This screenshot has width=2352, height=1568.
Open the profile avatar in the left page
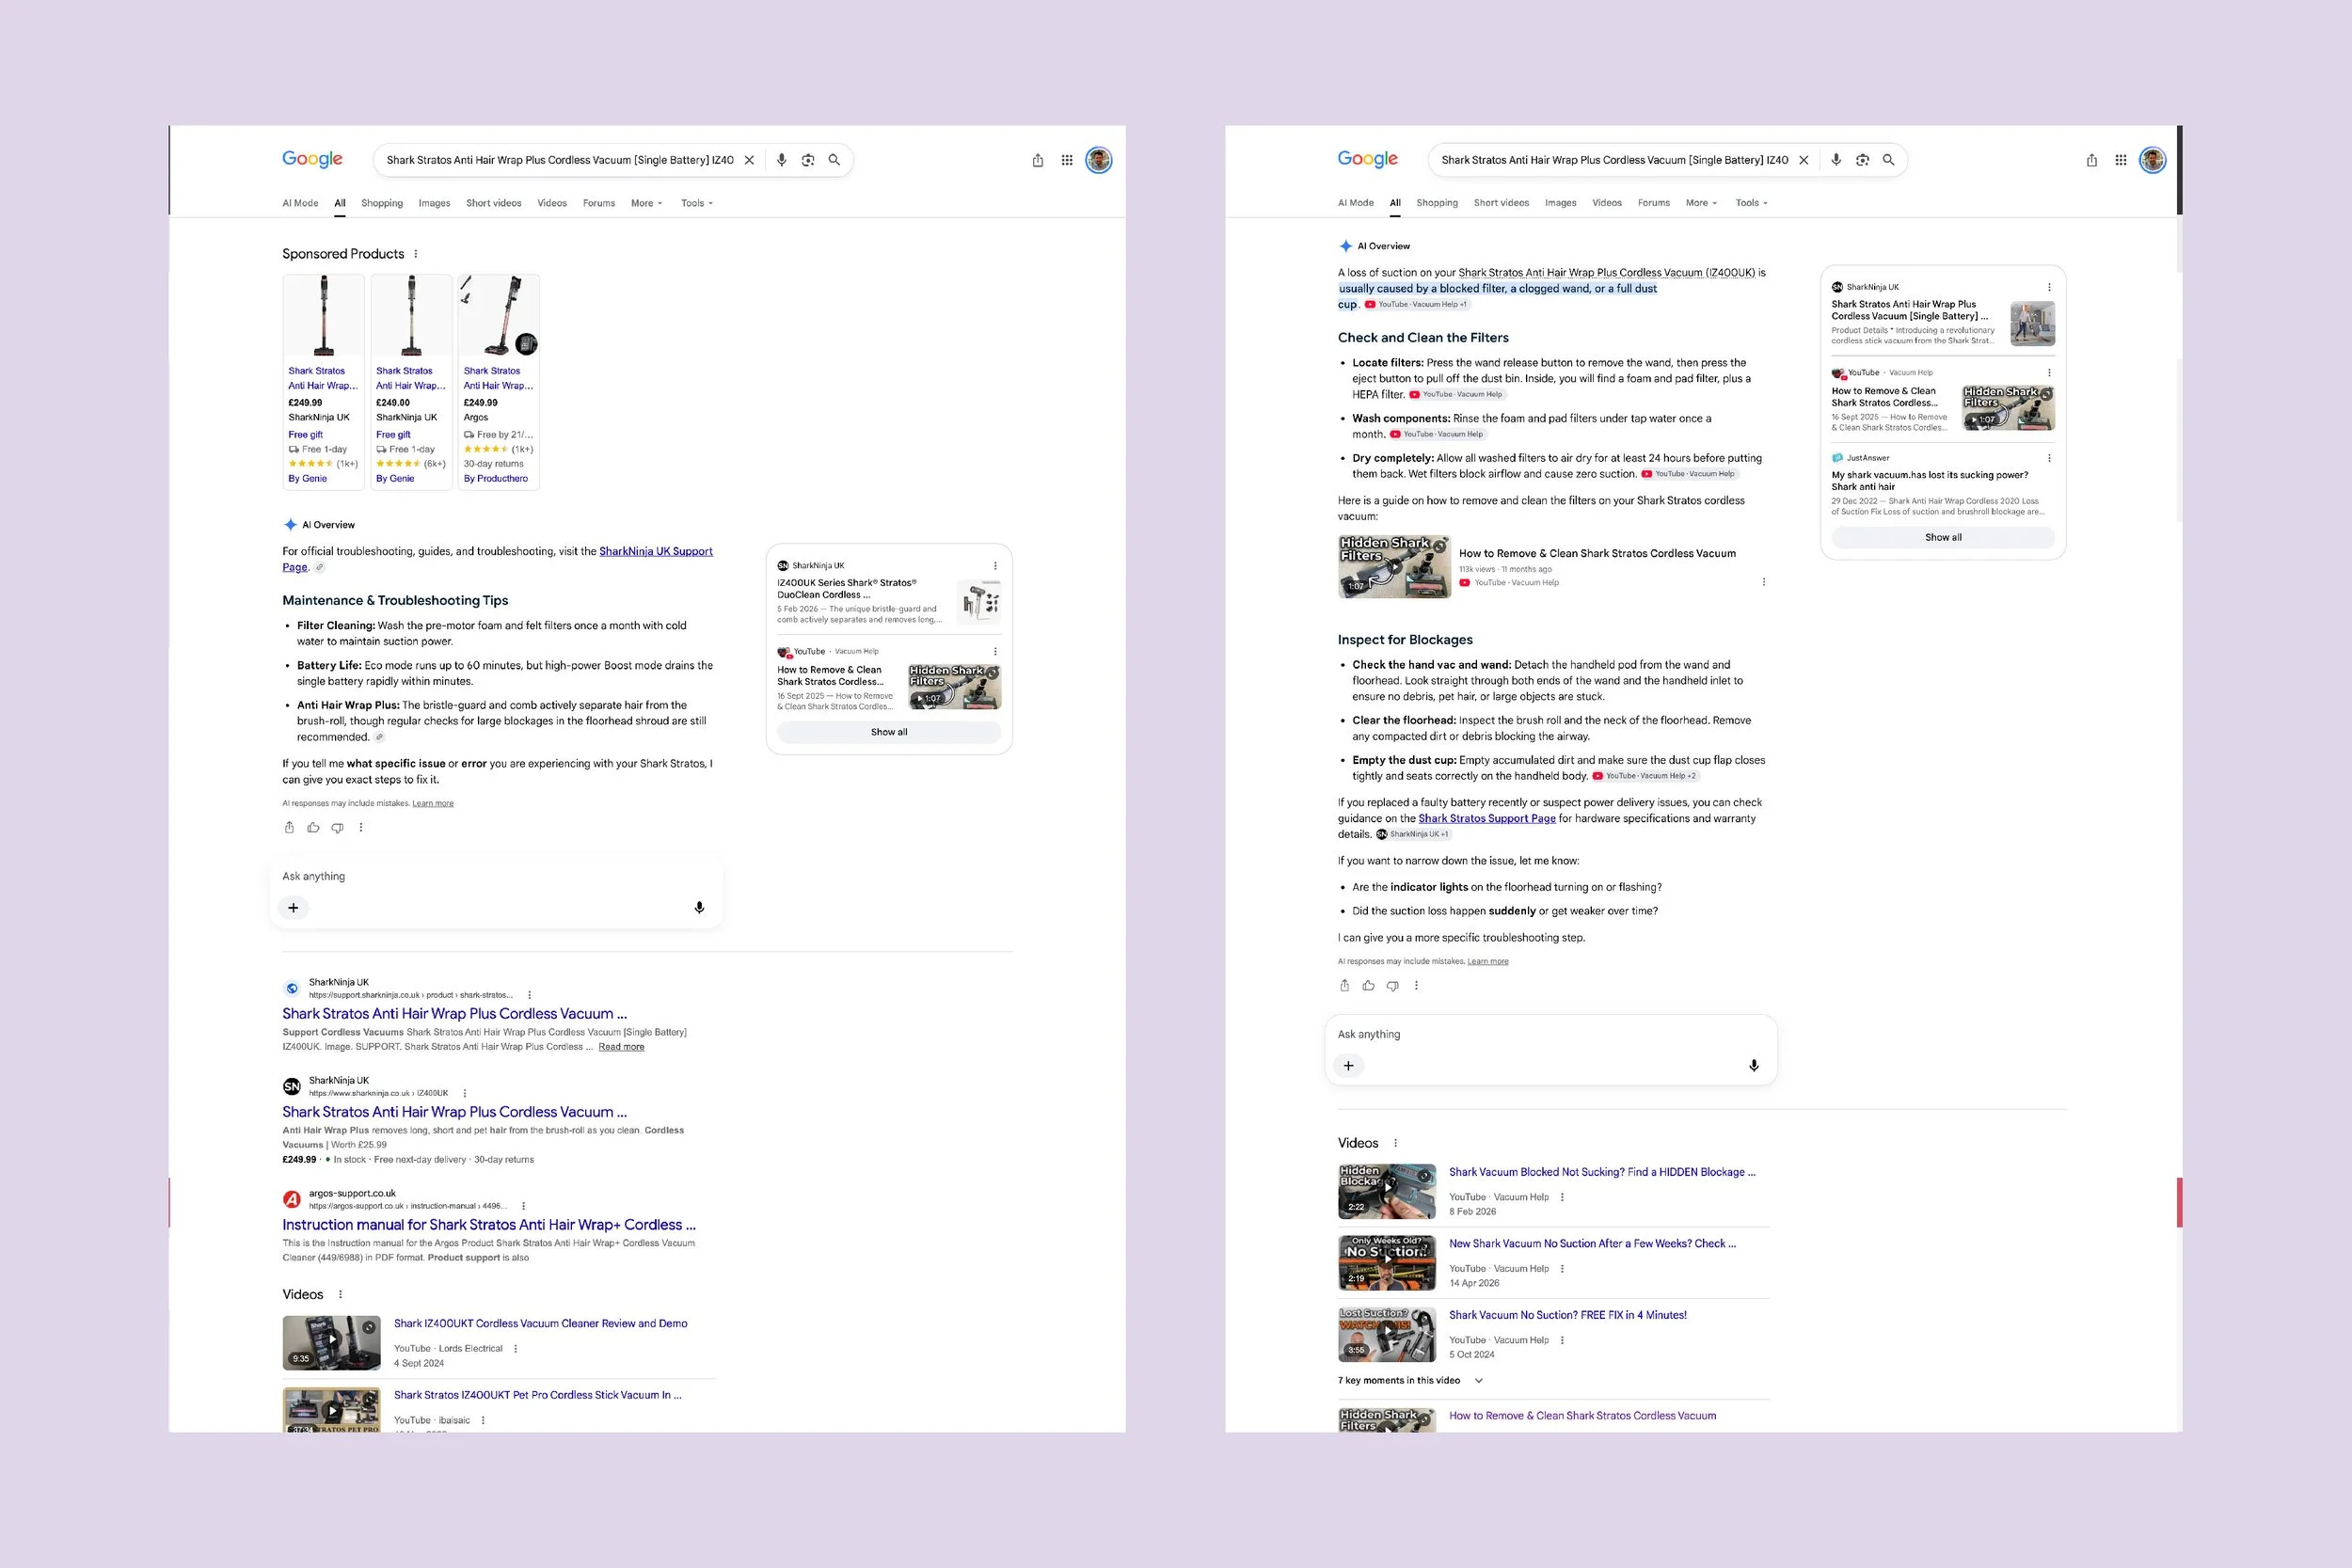[x=1099, y=160]
